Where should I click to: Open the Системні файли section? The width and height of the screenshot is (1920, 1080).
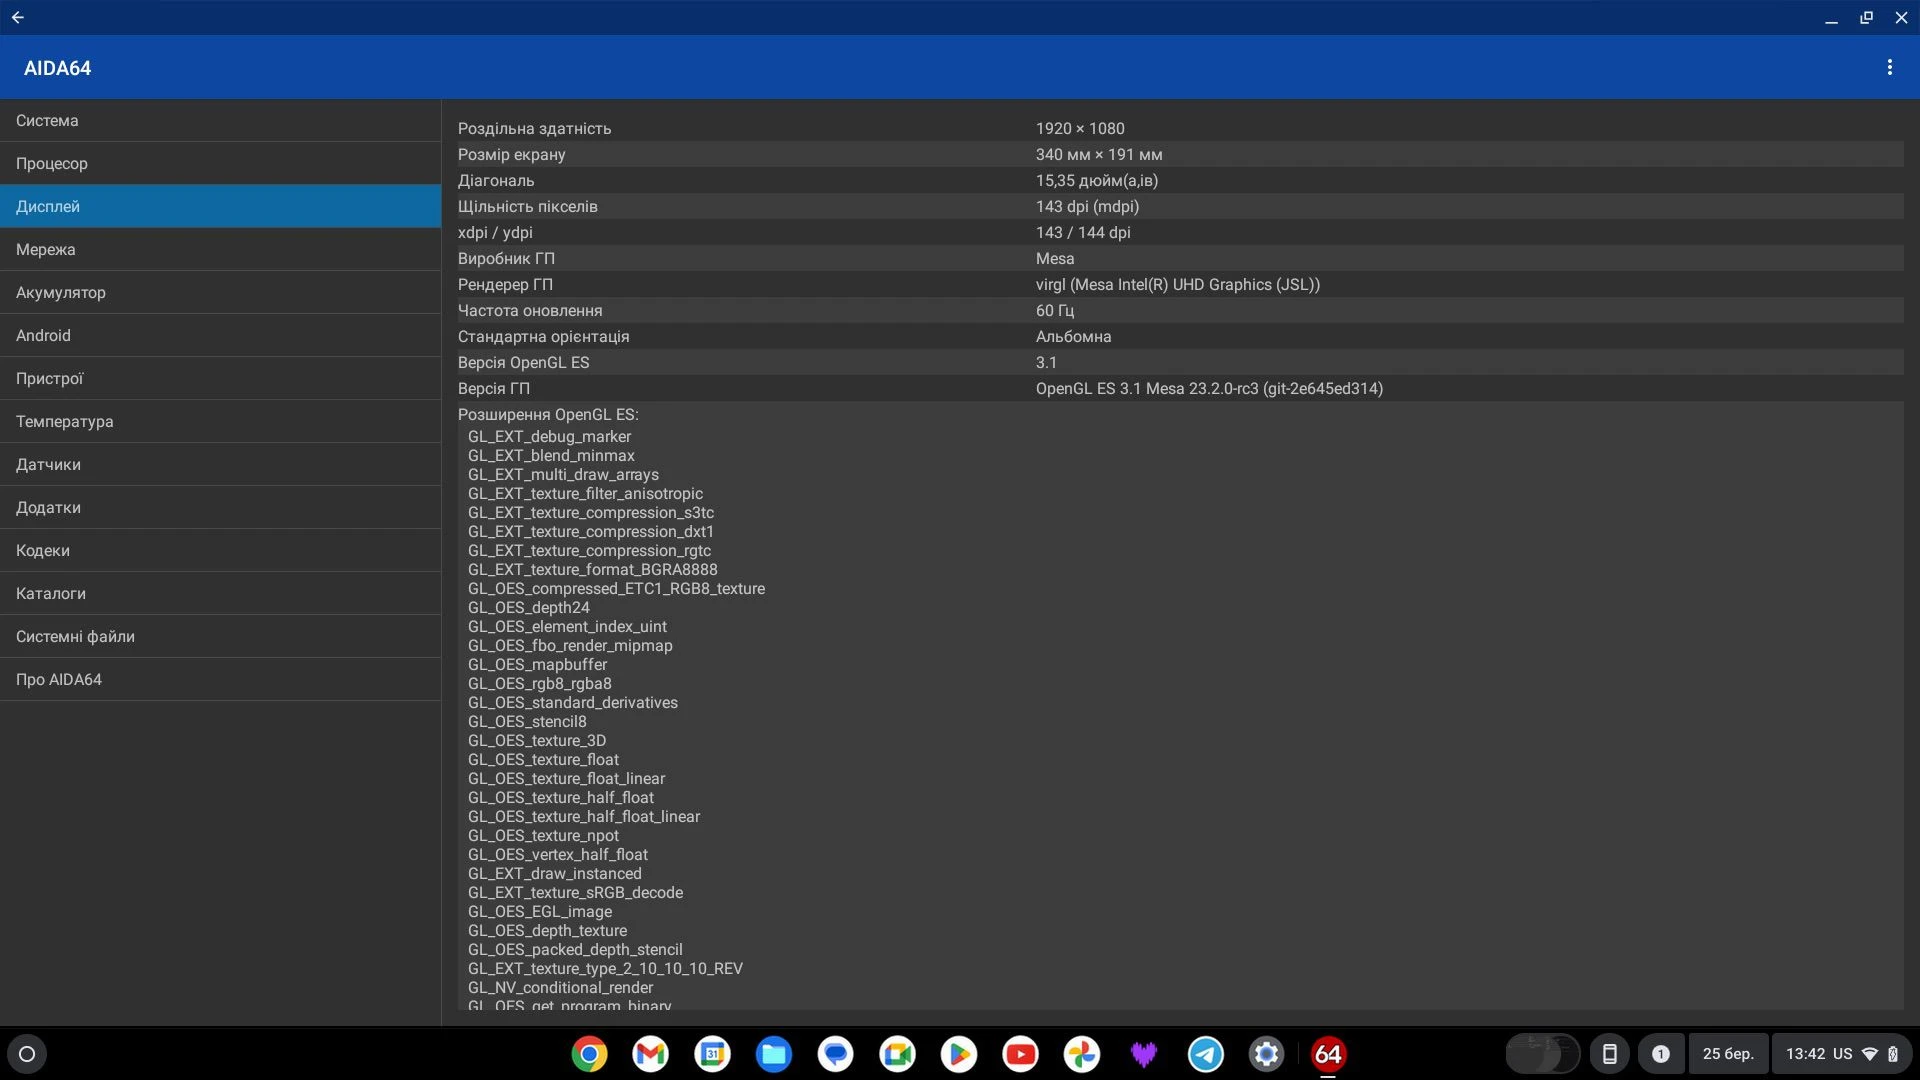click(220, 636)
